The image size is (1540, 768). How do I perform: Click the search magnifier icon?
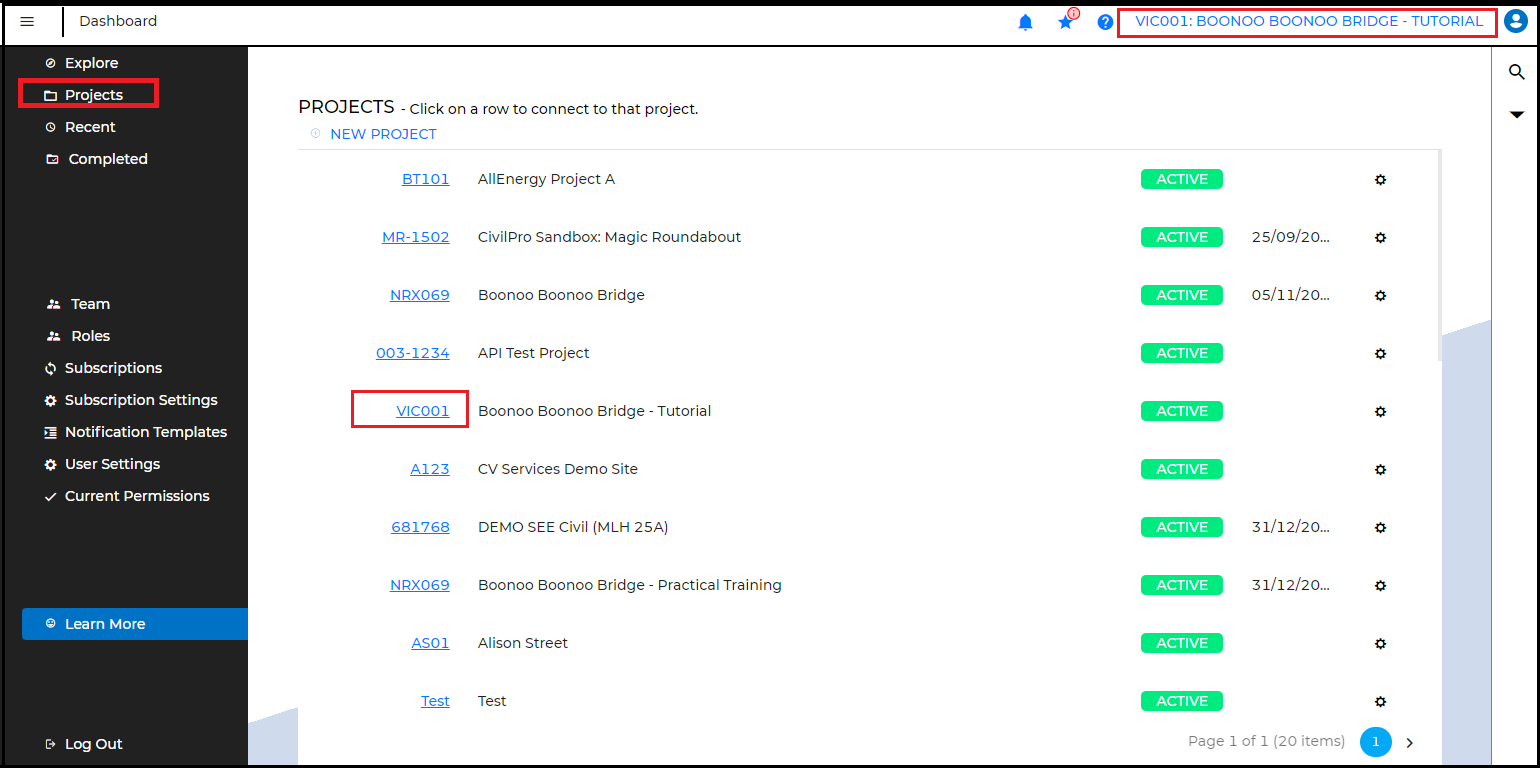1516,72
